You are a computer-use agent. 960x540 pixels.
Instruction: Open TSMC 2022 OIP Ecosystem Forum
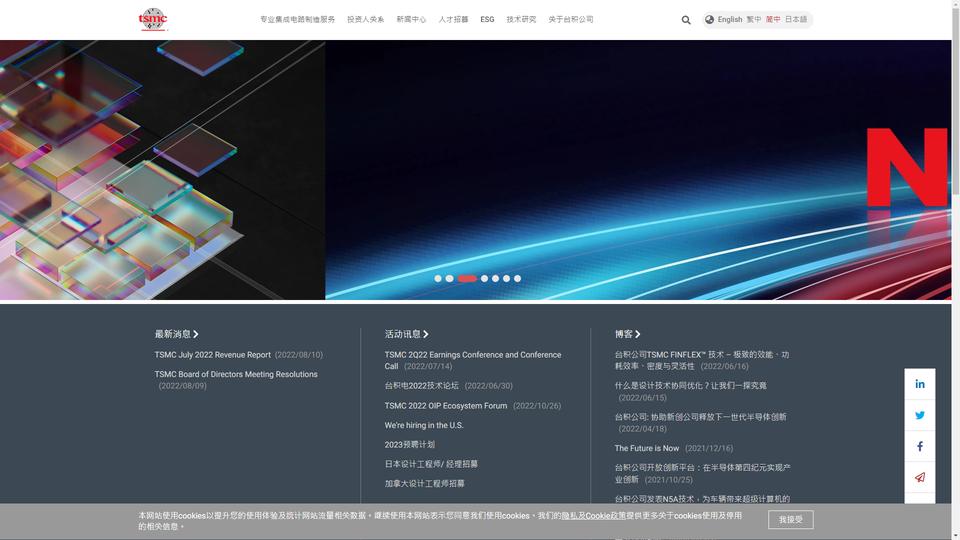pyautogui.click(x=446, y=406)
